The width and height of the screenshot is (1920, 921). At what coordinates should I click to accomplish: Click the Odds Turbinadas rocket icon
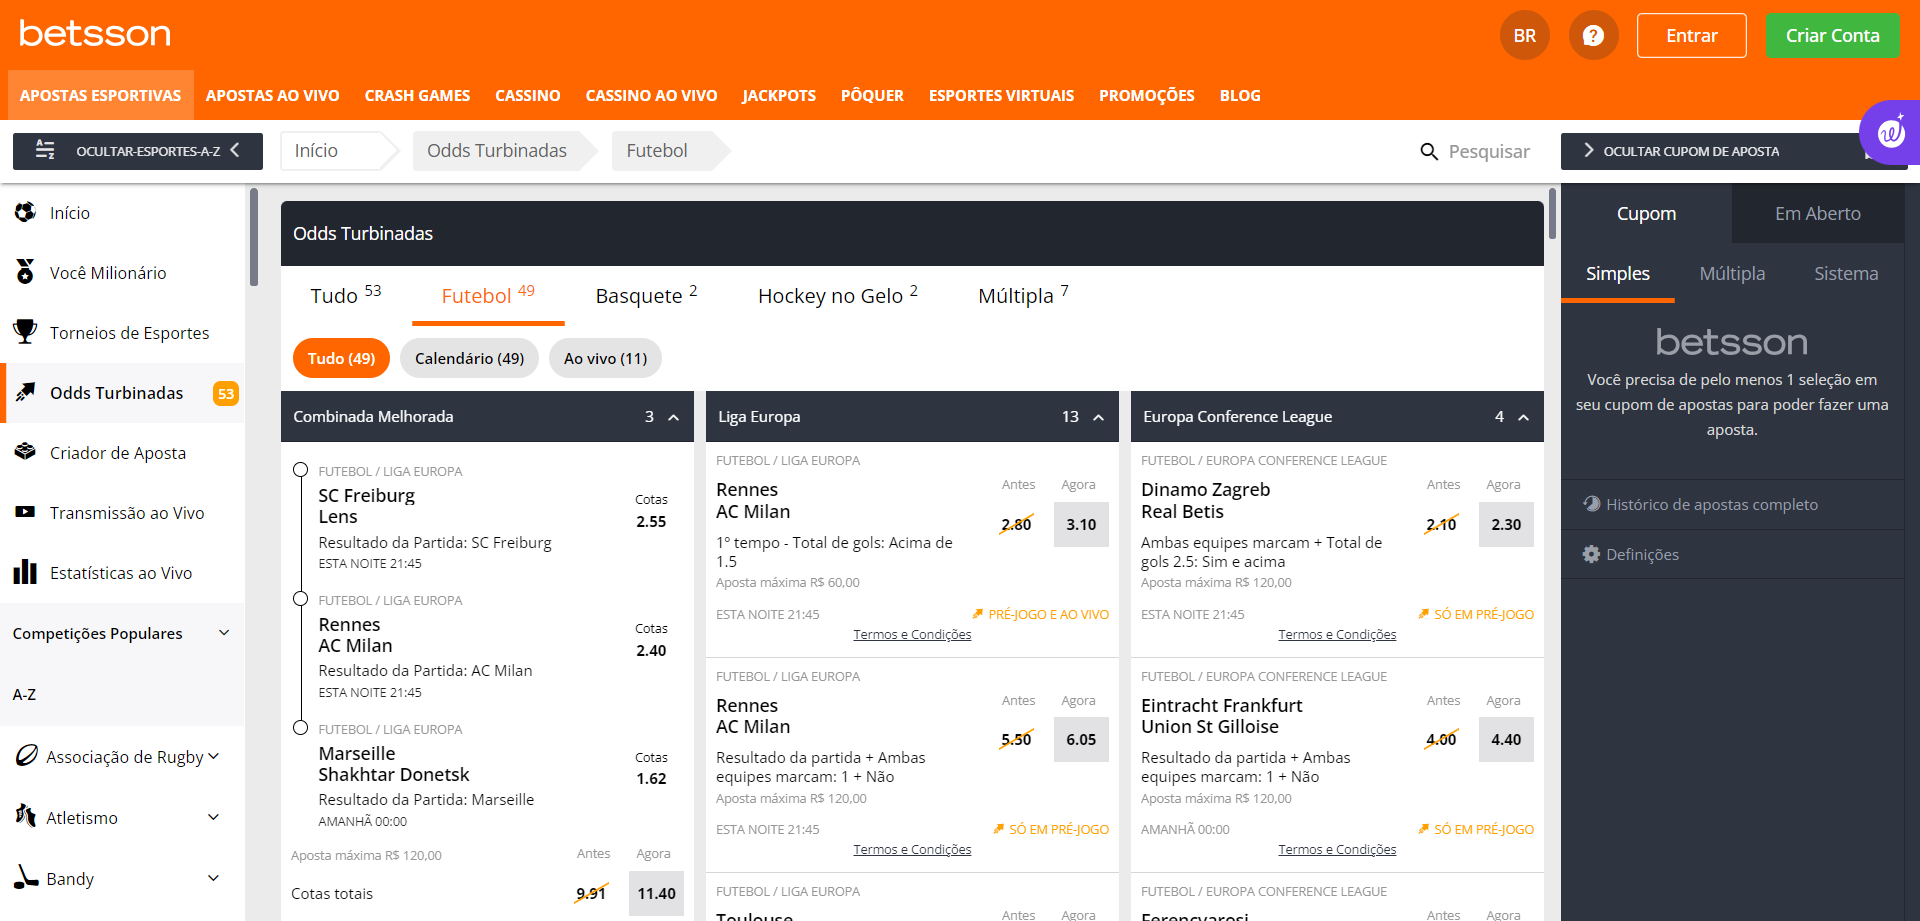tap(26, 392)
